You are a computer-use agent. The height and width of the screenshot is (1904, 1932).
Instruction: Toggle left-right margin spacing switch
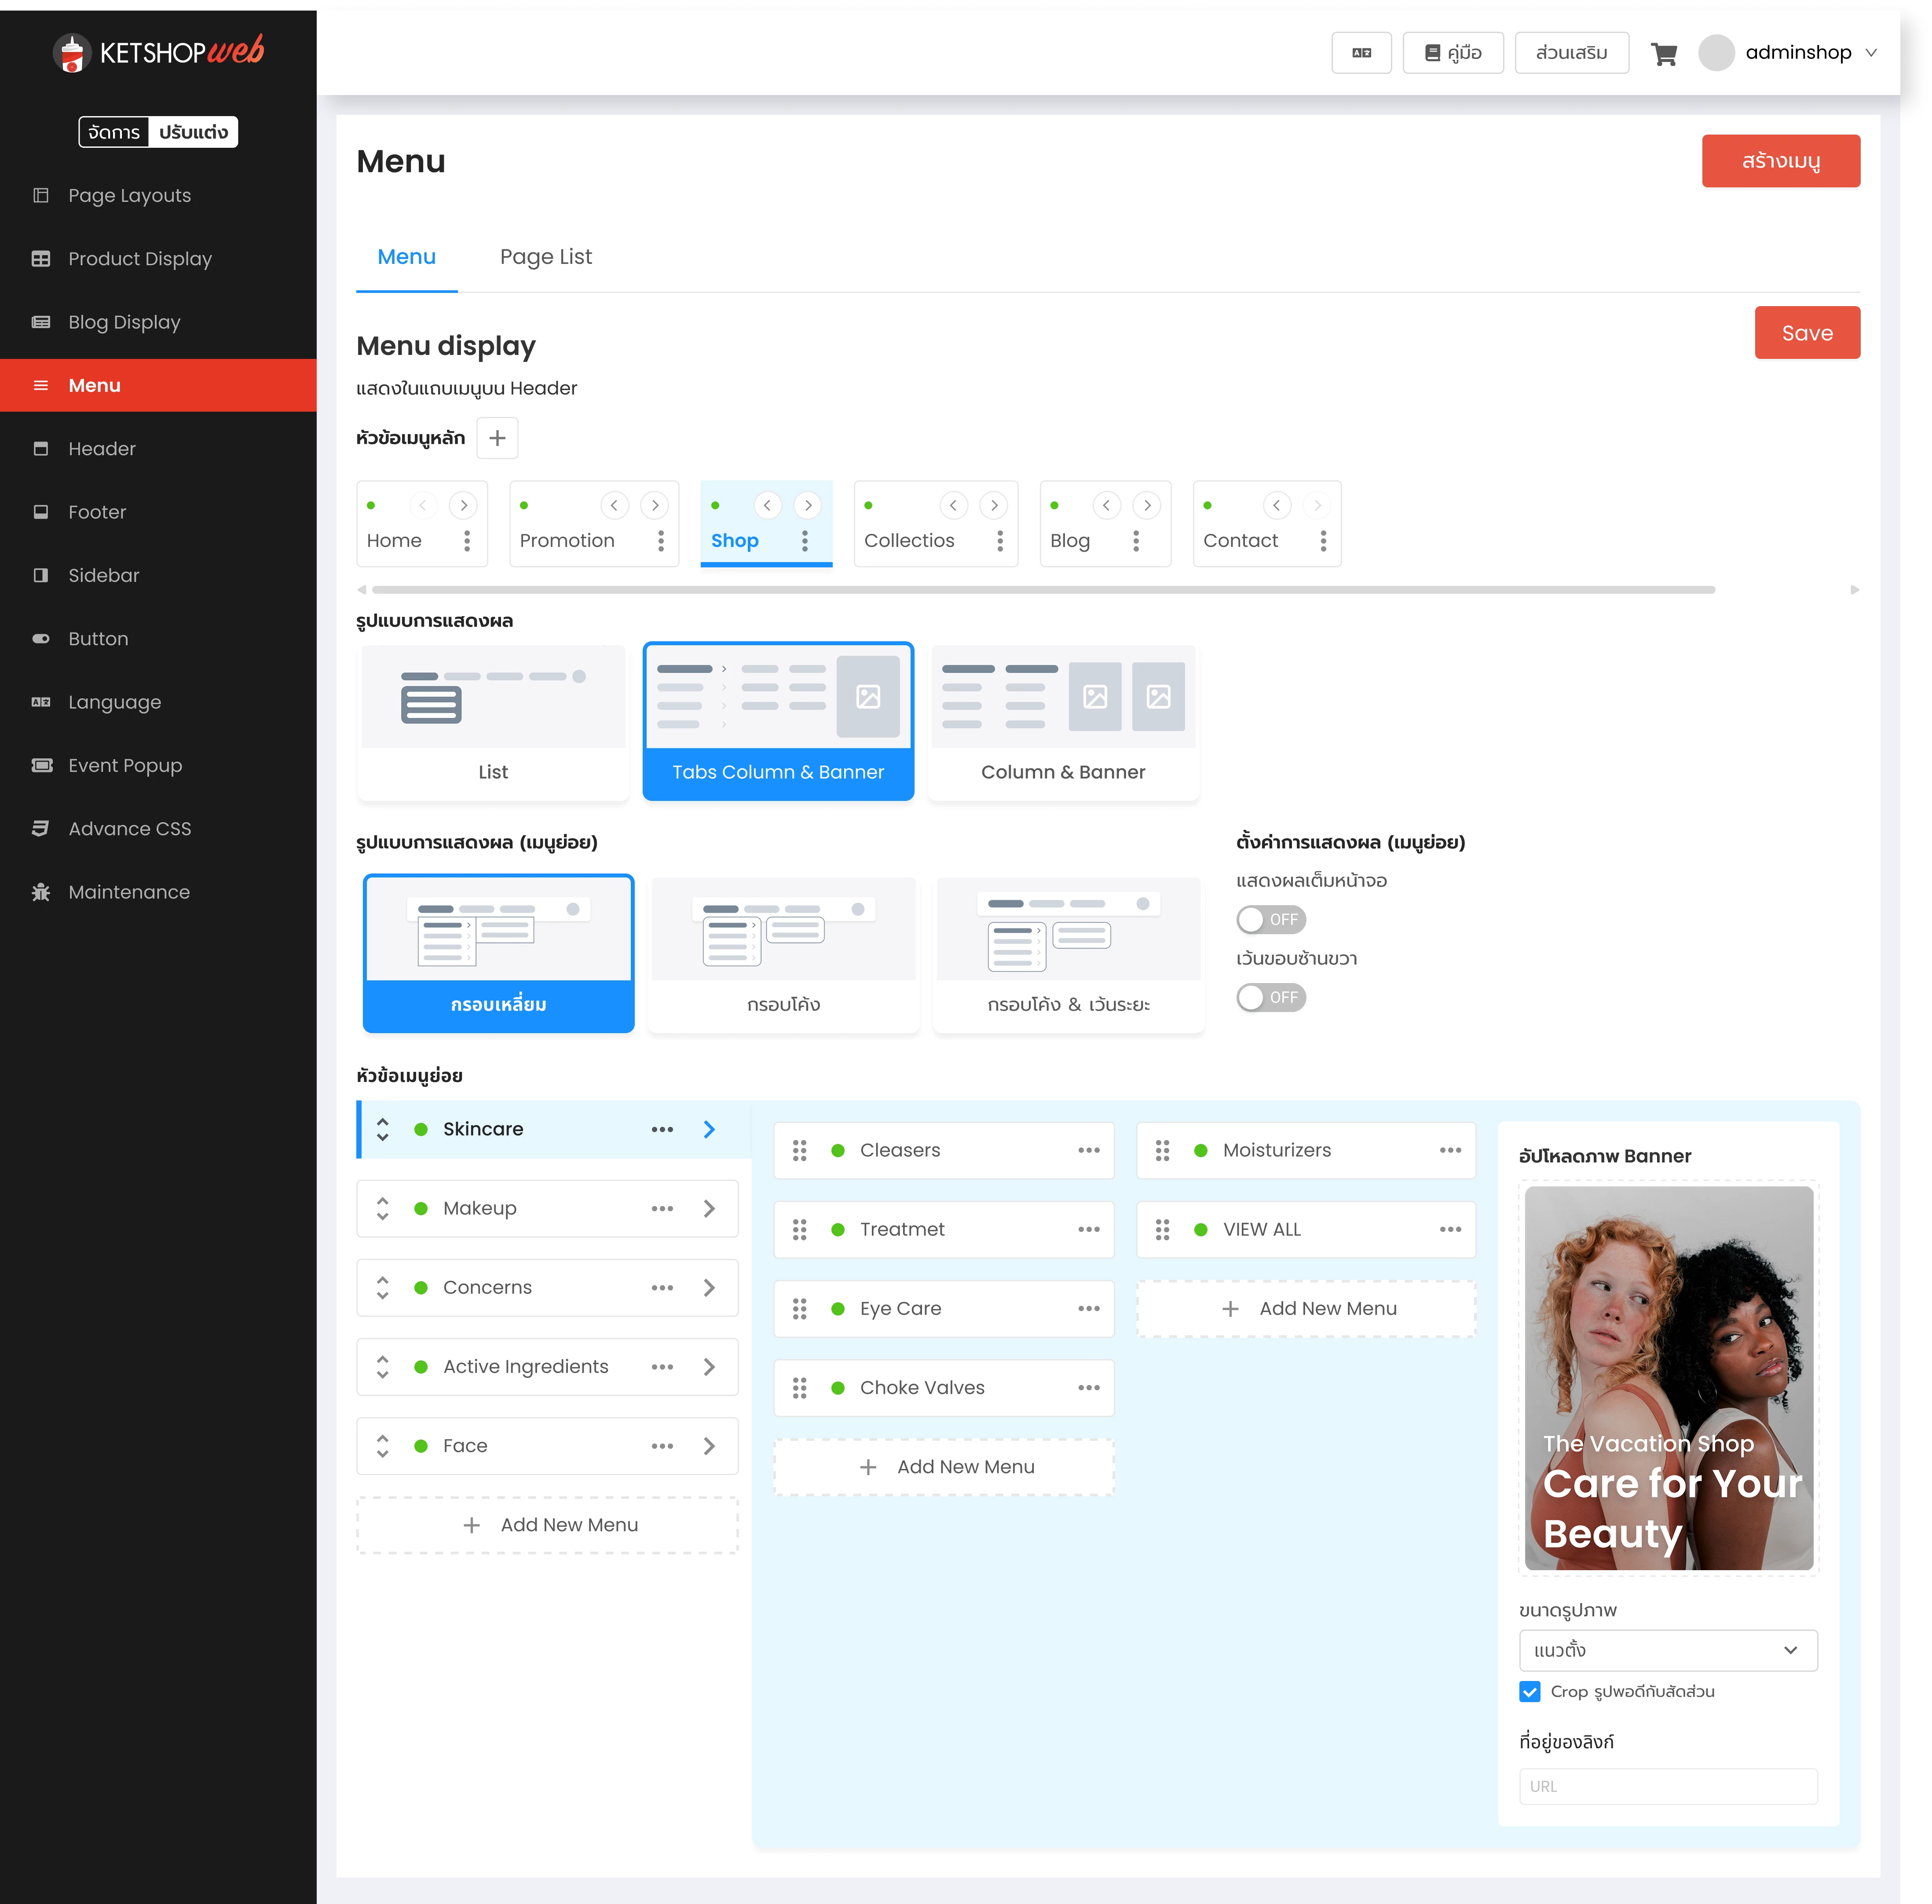1270,997
